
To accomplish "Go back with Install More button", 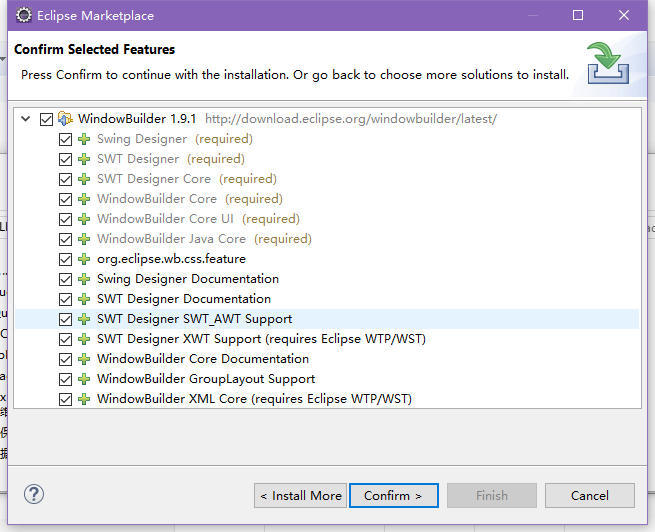I will pos(300,496).
